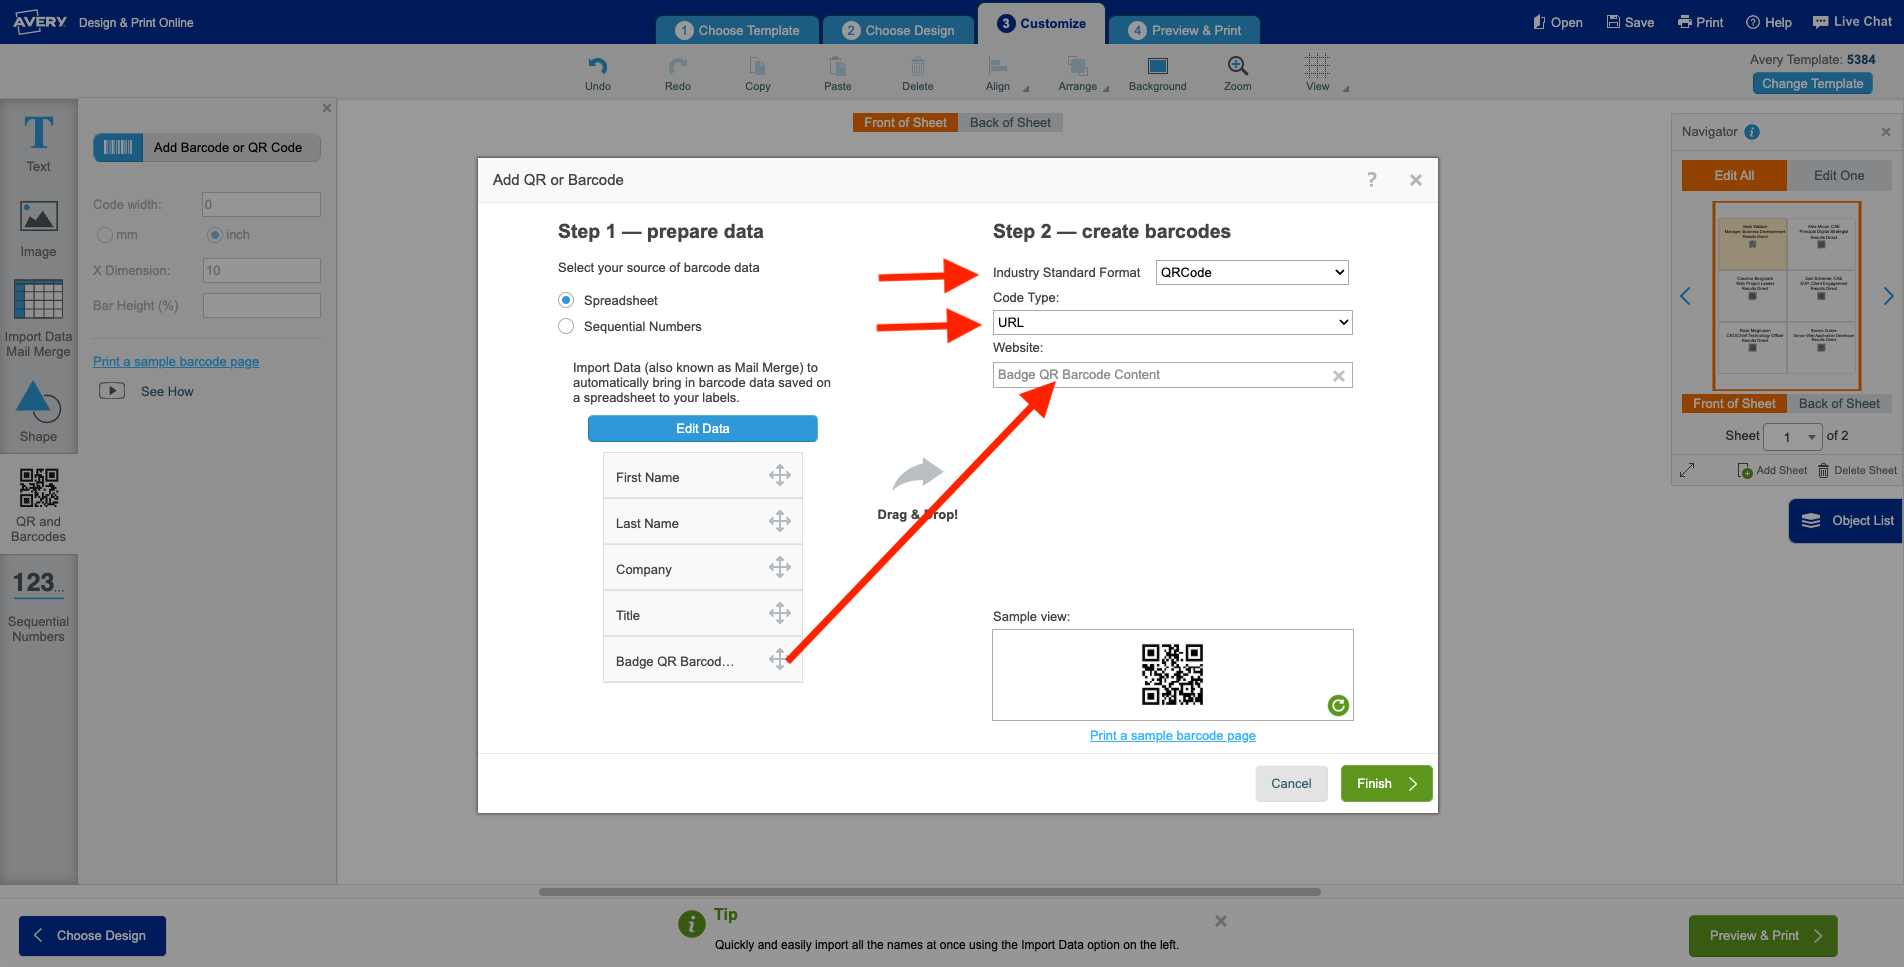
Task: Refresh the sample QR code view
Action: [1338, 705]
